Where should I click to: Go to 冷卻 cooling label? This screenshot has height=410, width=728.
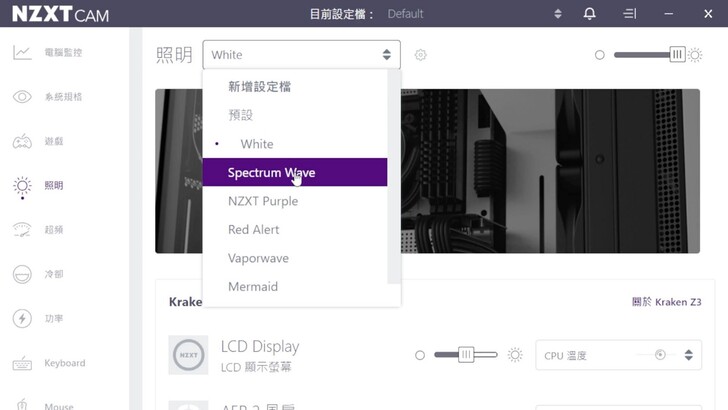pyautogui.click(x=54, y=274)
